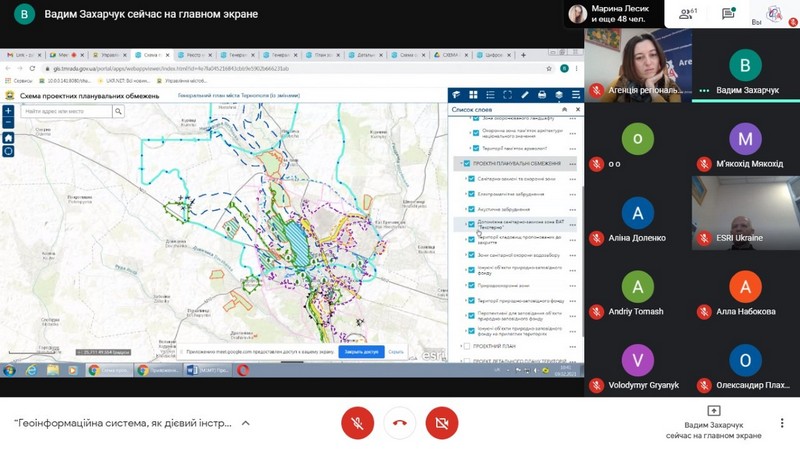800x449 pixels.
Task: Click the Закрыть доступ button
Action: pos(361,352)
